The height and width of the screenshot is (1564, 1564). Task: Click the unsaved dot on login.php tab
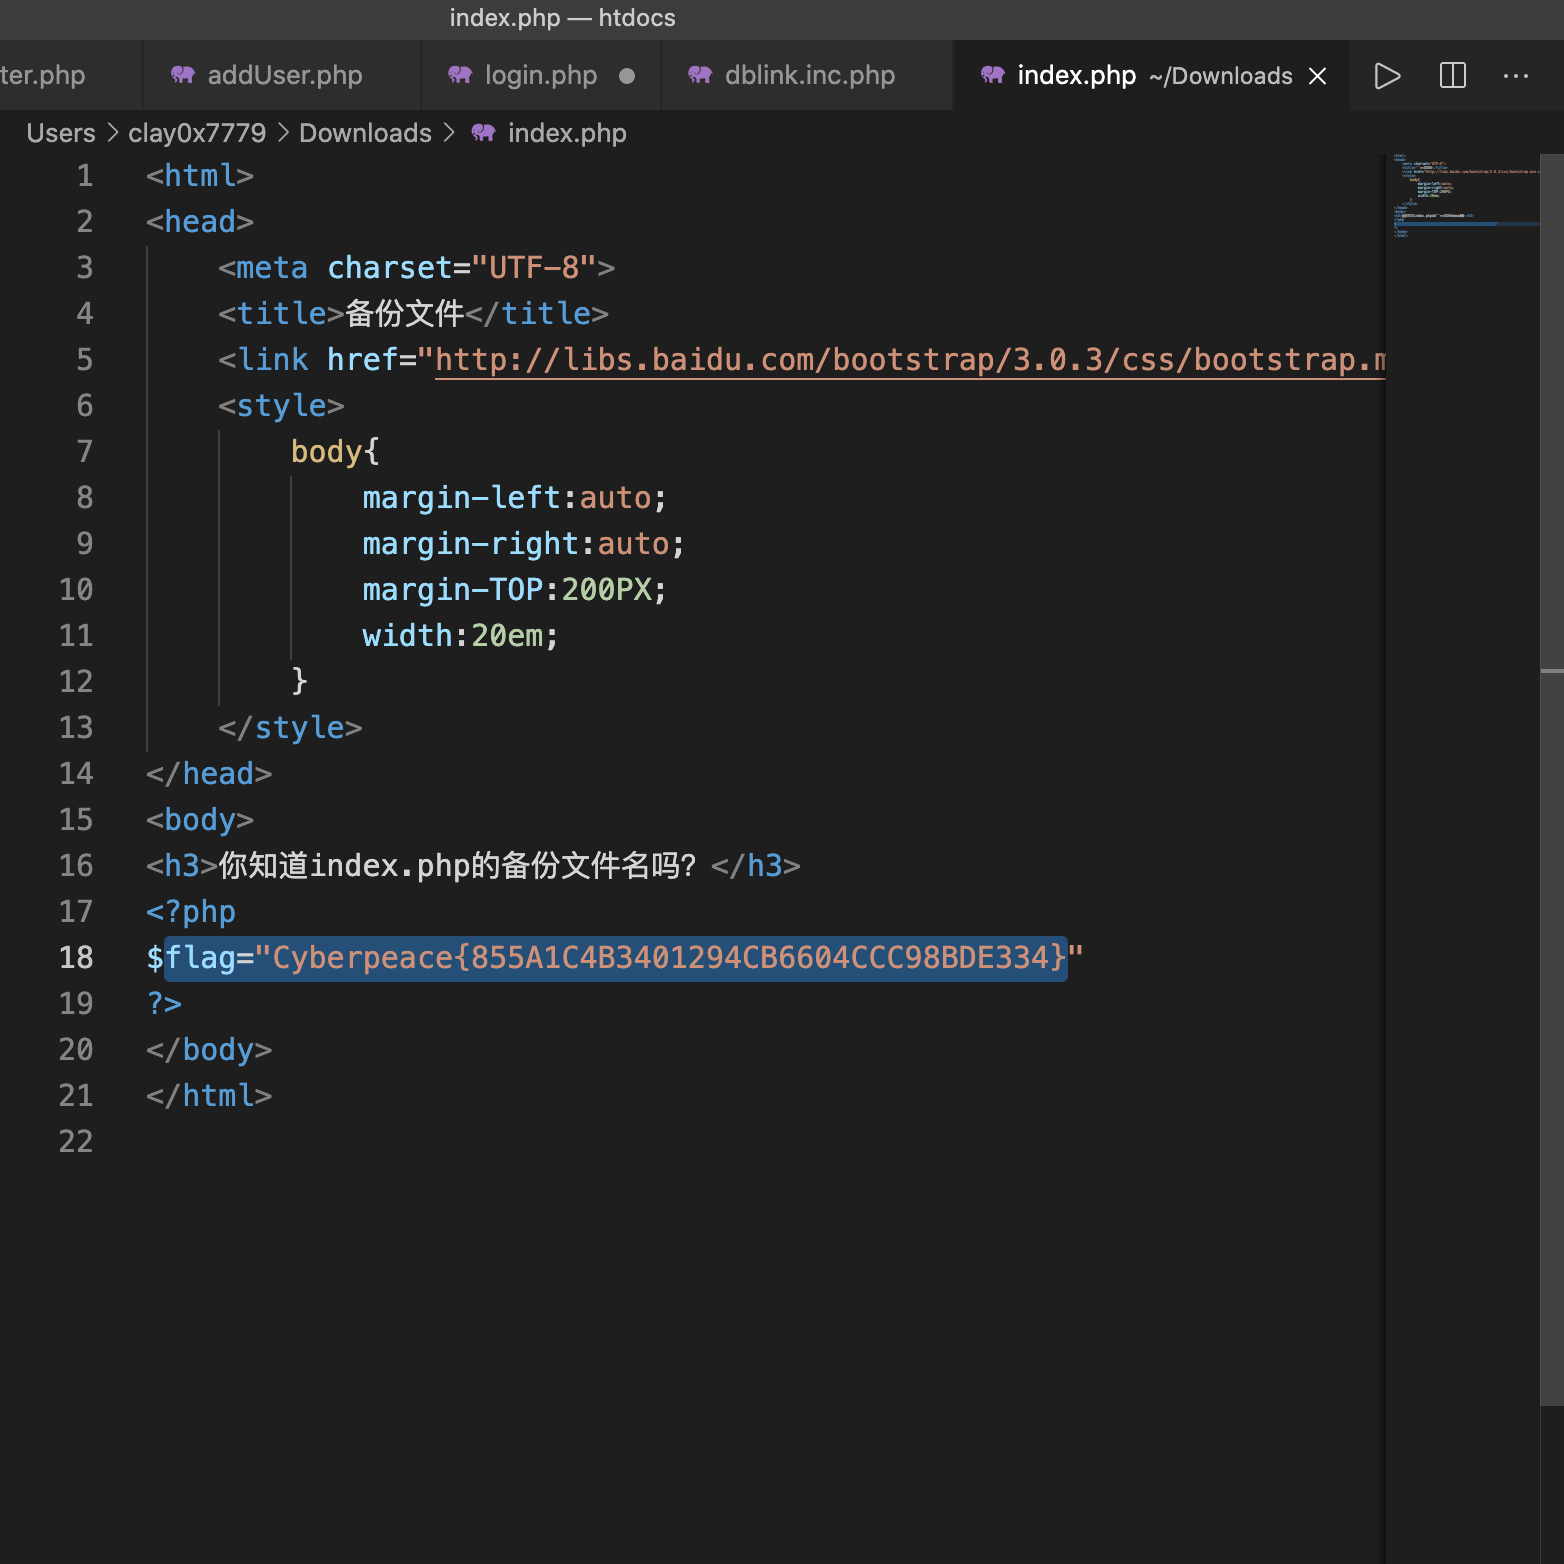click(627, 76)
